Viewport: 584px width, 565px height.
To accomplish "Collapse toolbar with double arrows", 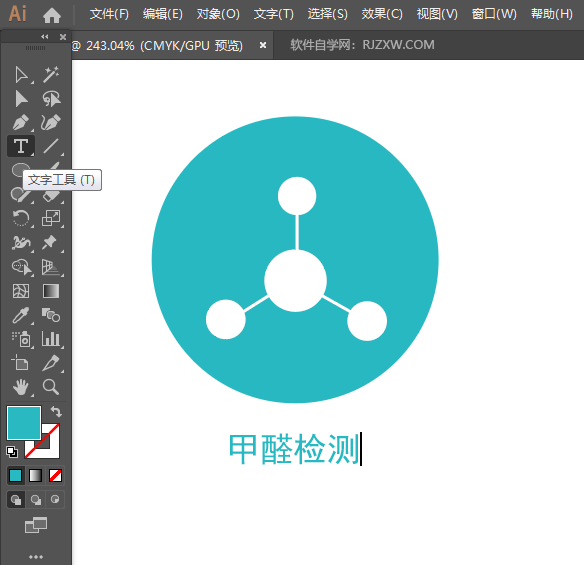I will coord(45,36).
